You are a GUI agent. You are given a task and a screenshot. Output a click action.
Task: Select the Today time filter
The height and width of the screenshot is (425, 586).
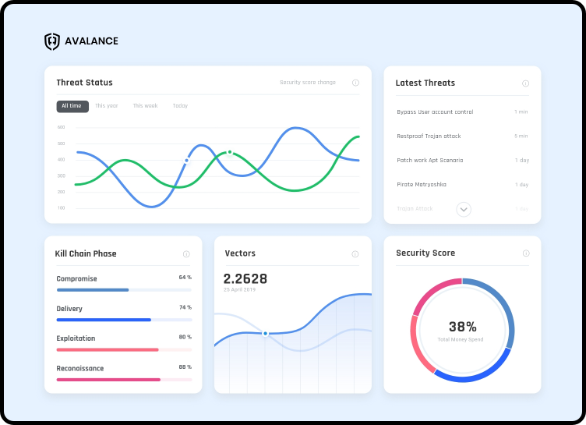(x=180, y=106)
